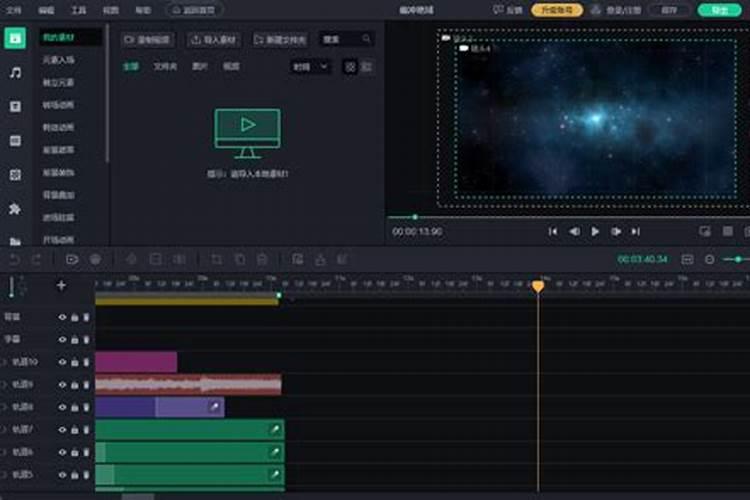Click the orange timeline playhead marker
Image resolution: width=750 pixels, height=500 pixels.
(538, 286)
